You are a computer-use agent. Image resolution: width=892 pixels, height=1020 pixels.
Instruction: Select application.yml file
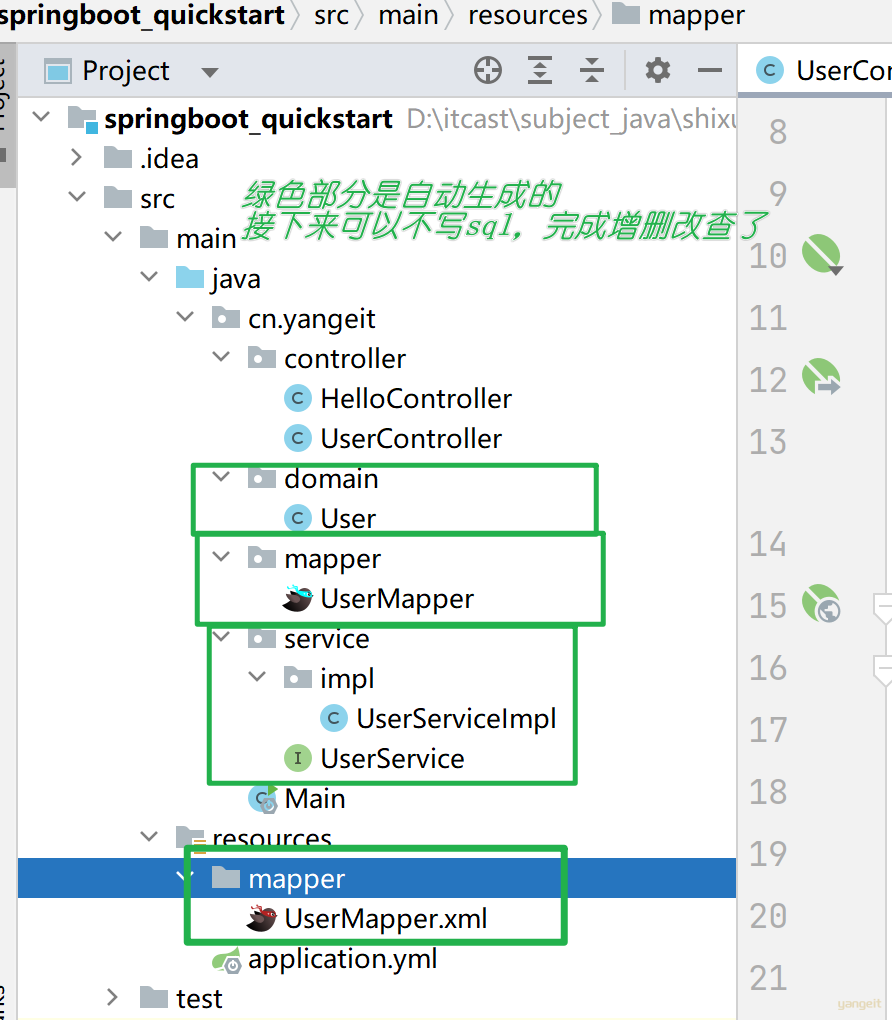pyautogui.click(x=342, y=959)
